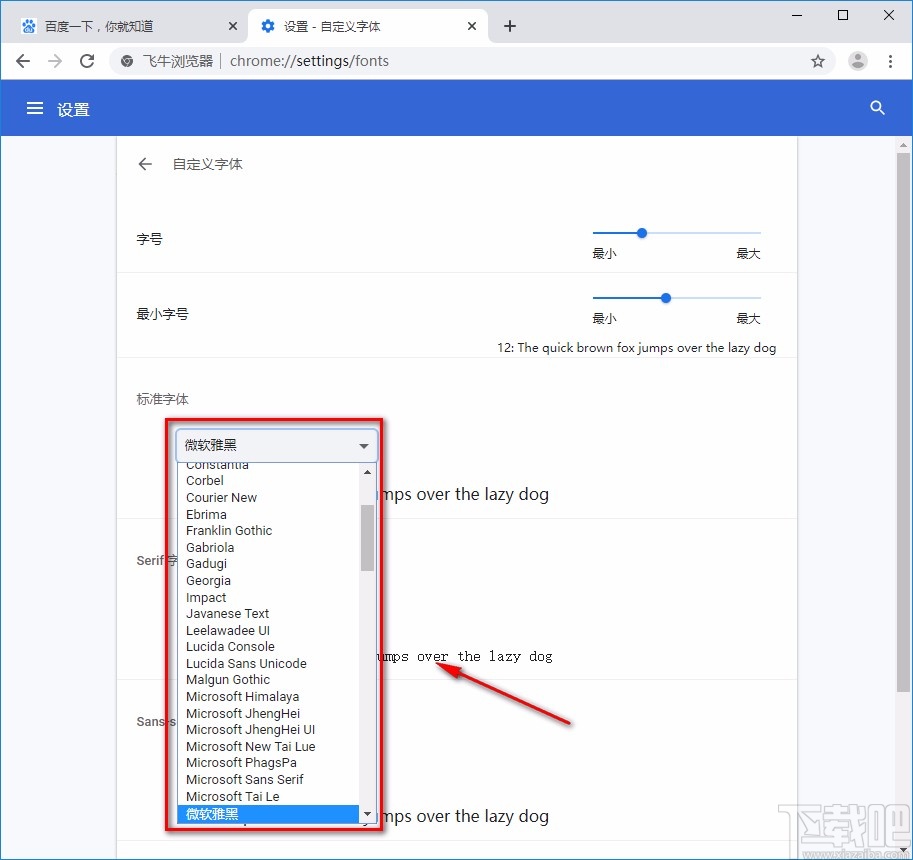Click the forward navigation arrow
This screenshot has height=860, width=913.
54,61
